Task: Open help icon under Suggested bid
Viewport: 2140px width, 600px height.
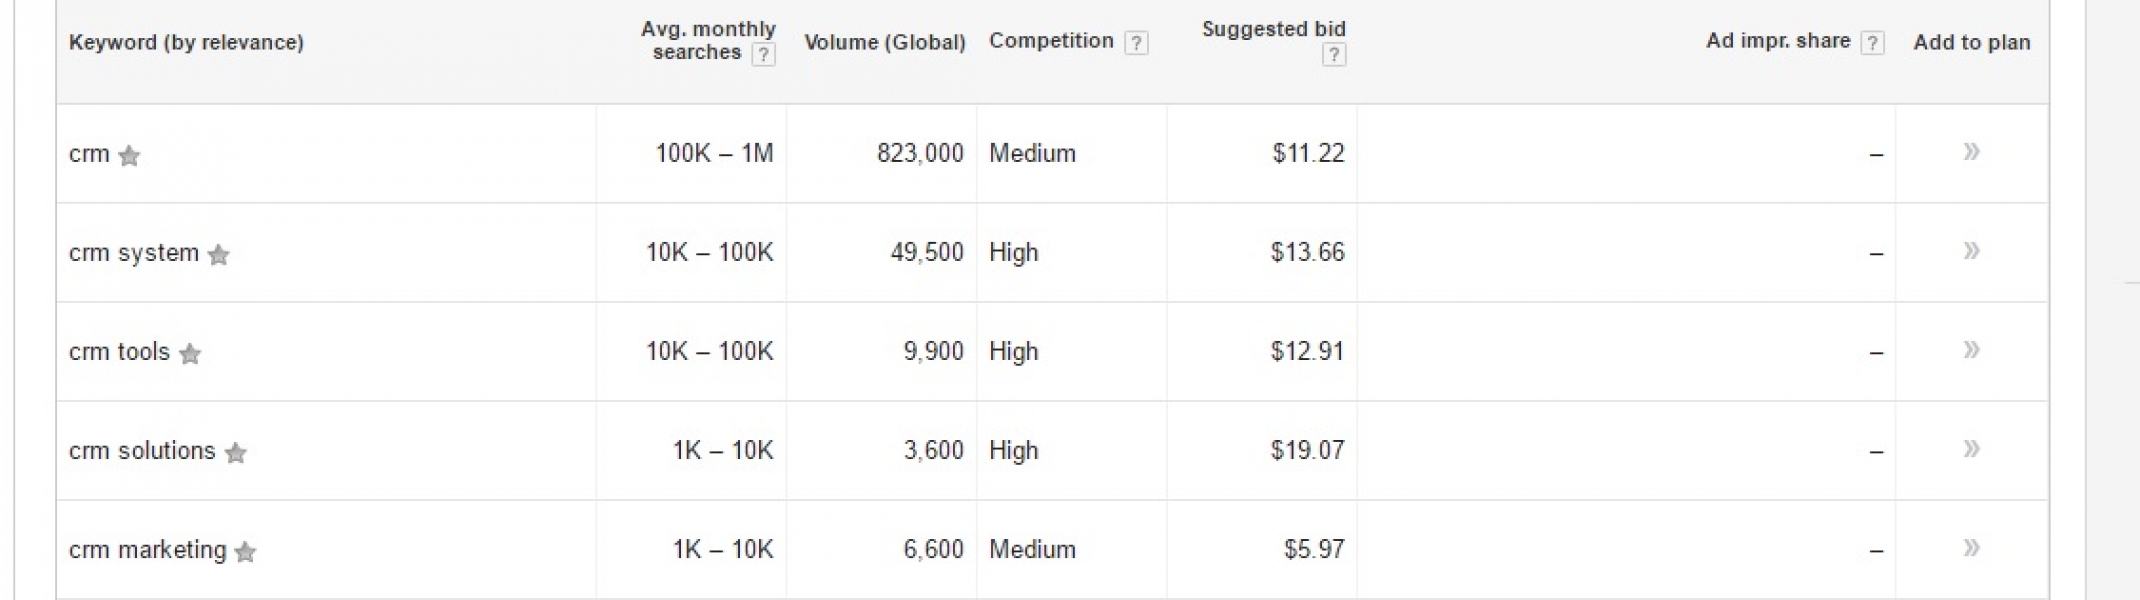Action: 1333,55
